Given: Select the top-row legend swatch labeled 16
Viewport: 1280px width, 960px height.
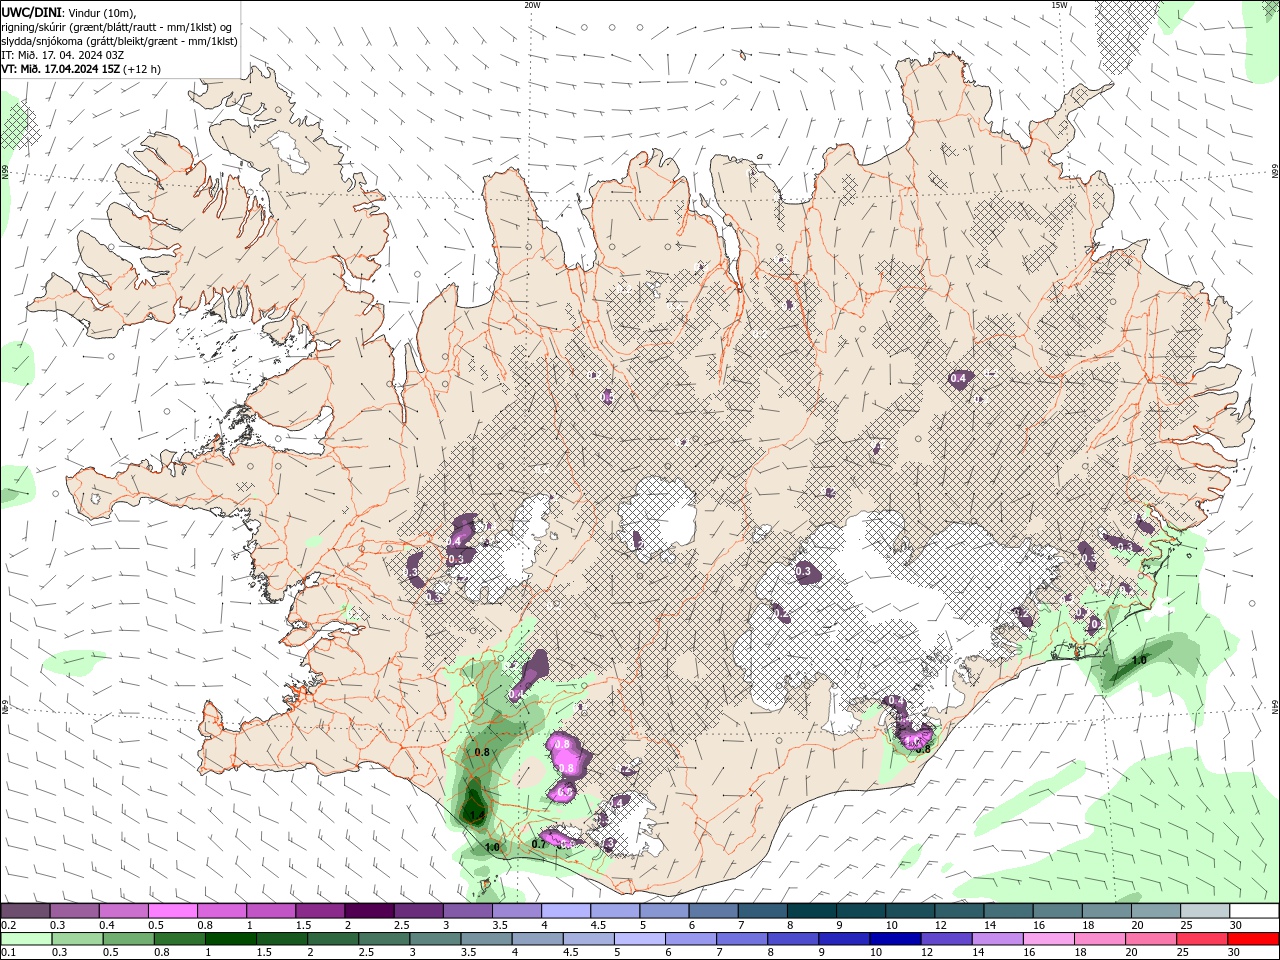Looking at the screenshot, I should (x=1056, y=911).
